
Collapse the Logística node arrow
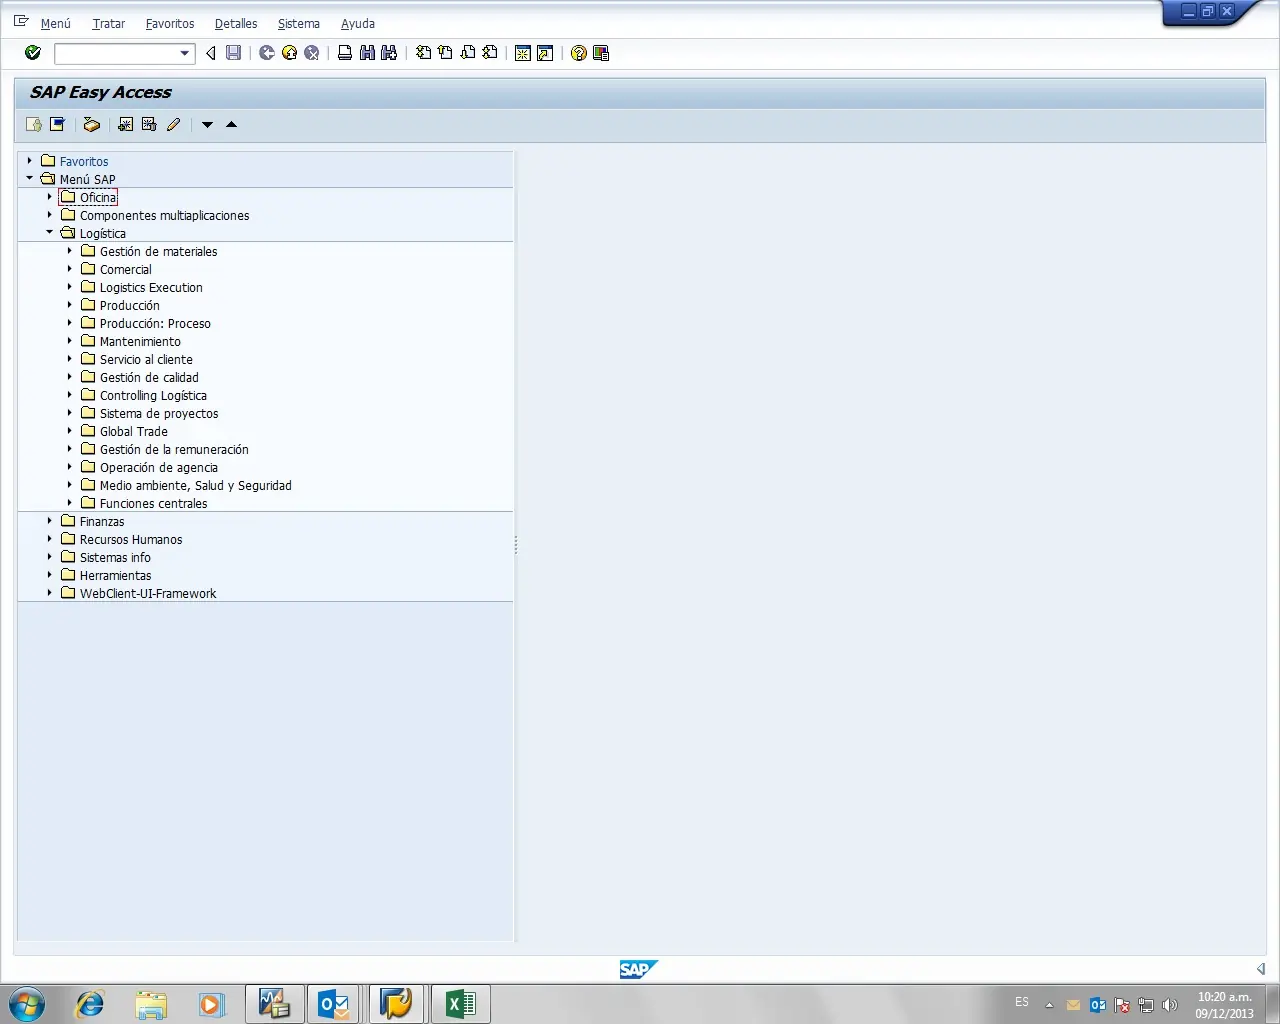pyautogui.click(x=50, y=232)
